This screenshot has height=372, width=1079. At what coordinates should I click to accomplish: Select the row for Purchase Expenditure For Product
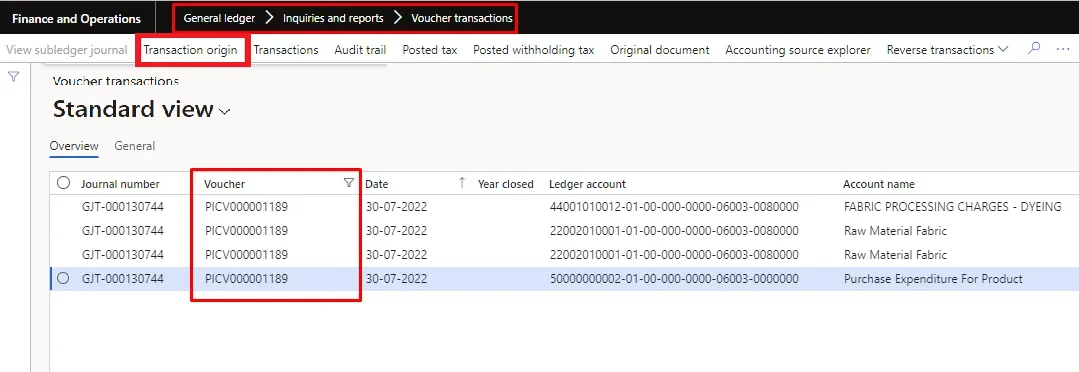click(63, 278)
